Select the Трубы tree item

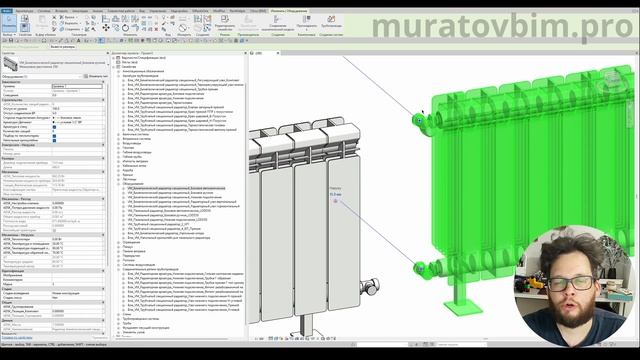click(127, 323)
